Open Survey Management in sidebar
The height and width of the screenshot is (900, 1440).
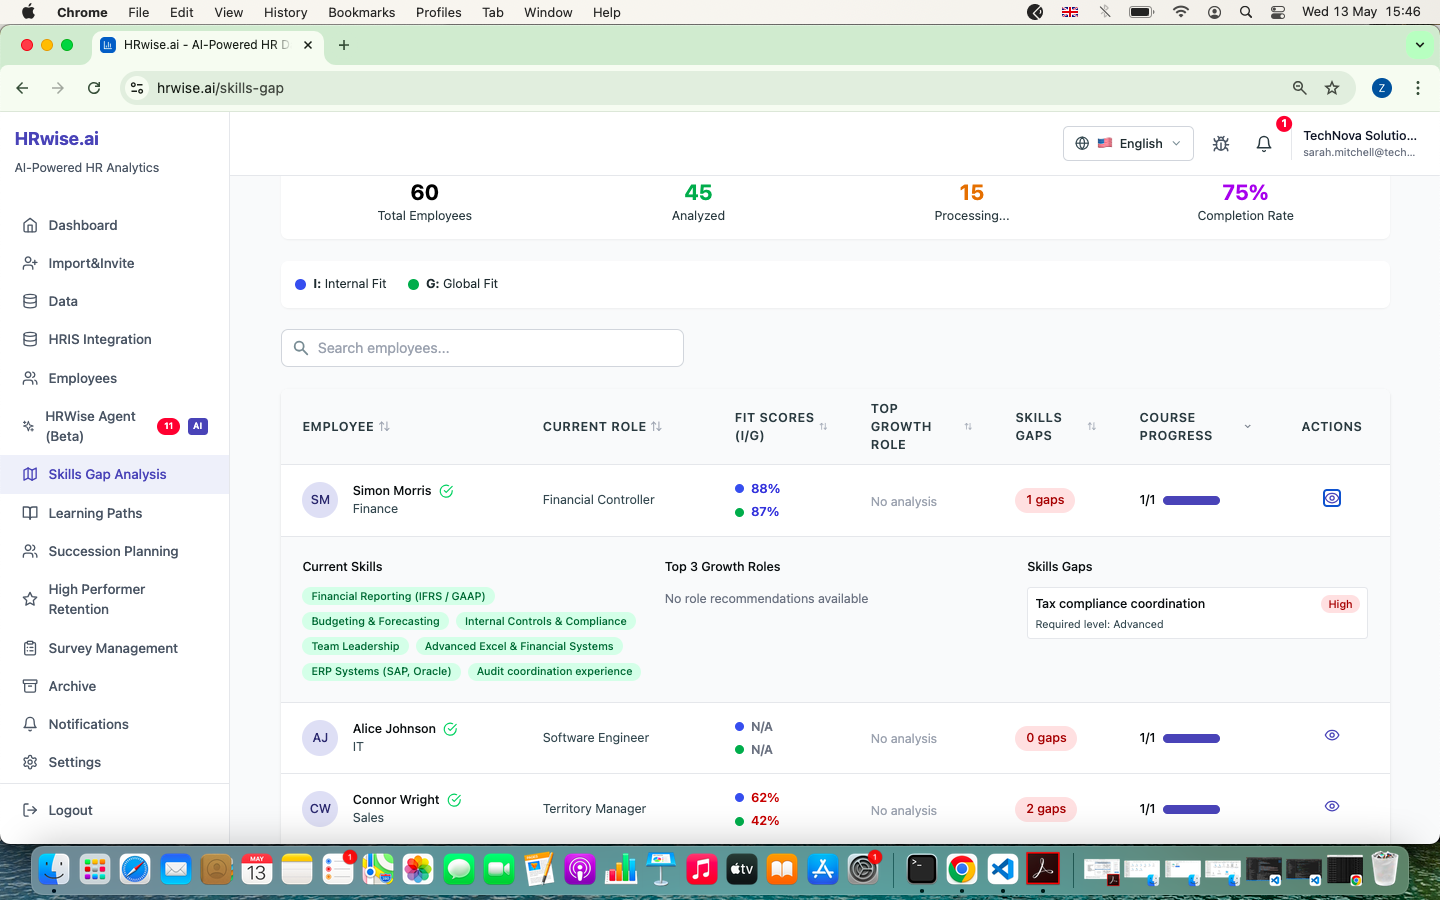point(113,648)
